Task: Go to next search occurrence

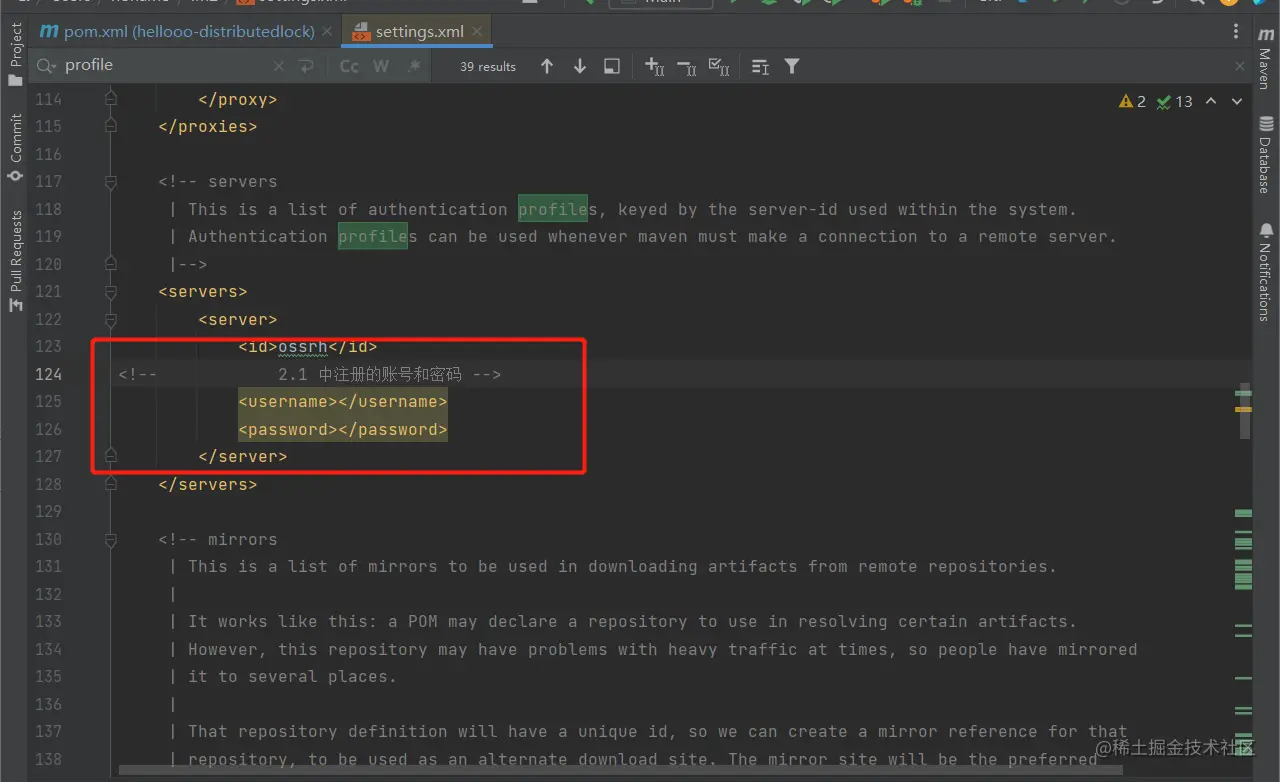Action: pos(579,66)
